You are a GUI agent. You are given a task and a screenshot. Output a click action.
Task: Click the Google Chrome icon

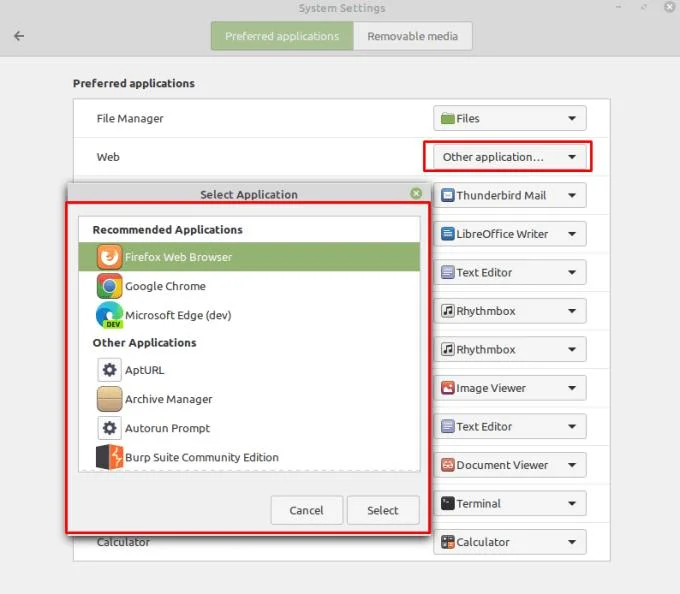click(x=109, y=286)
